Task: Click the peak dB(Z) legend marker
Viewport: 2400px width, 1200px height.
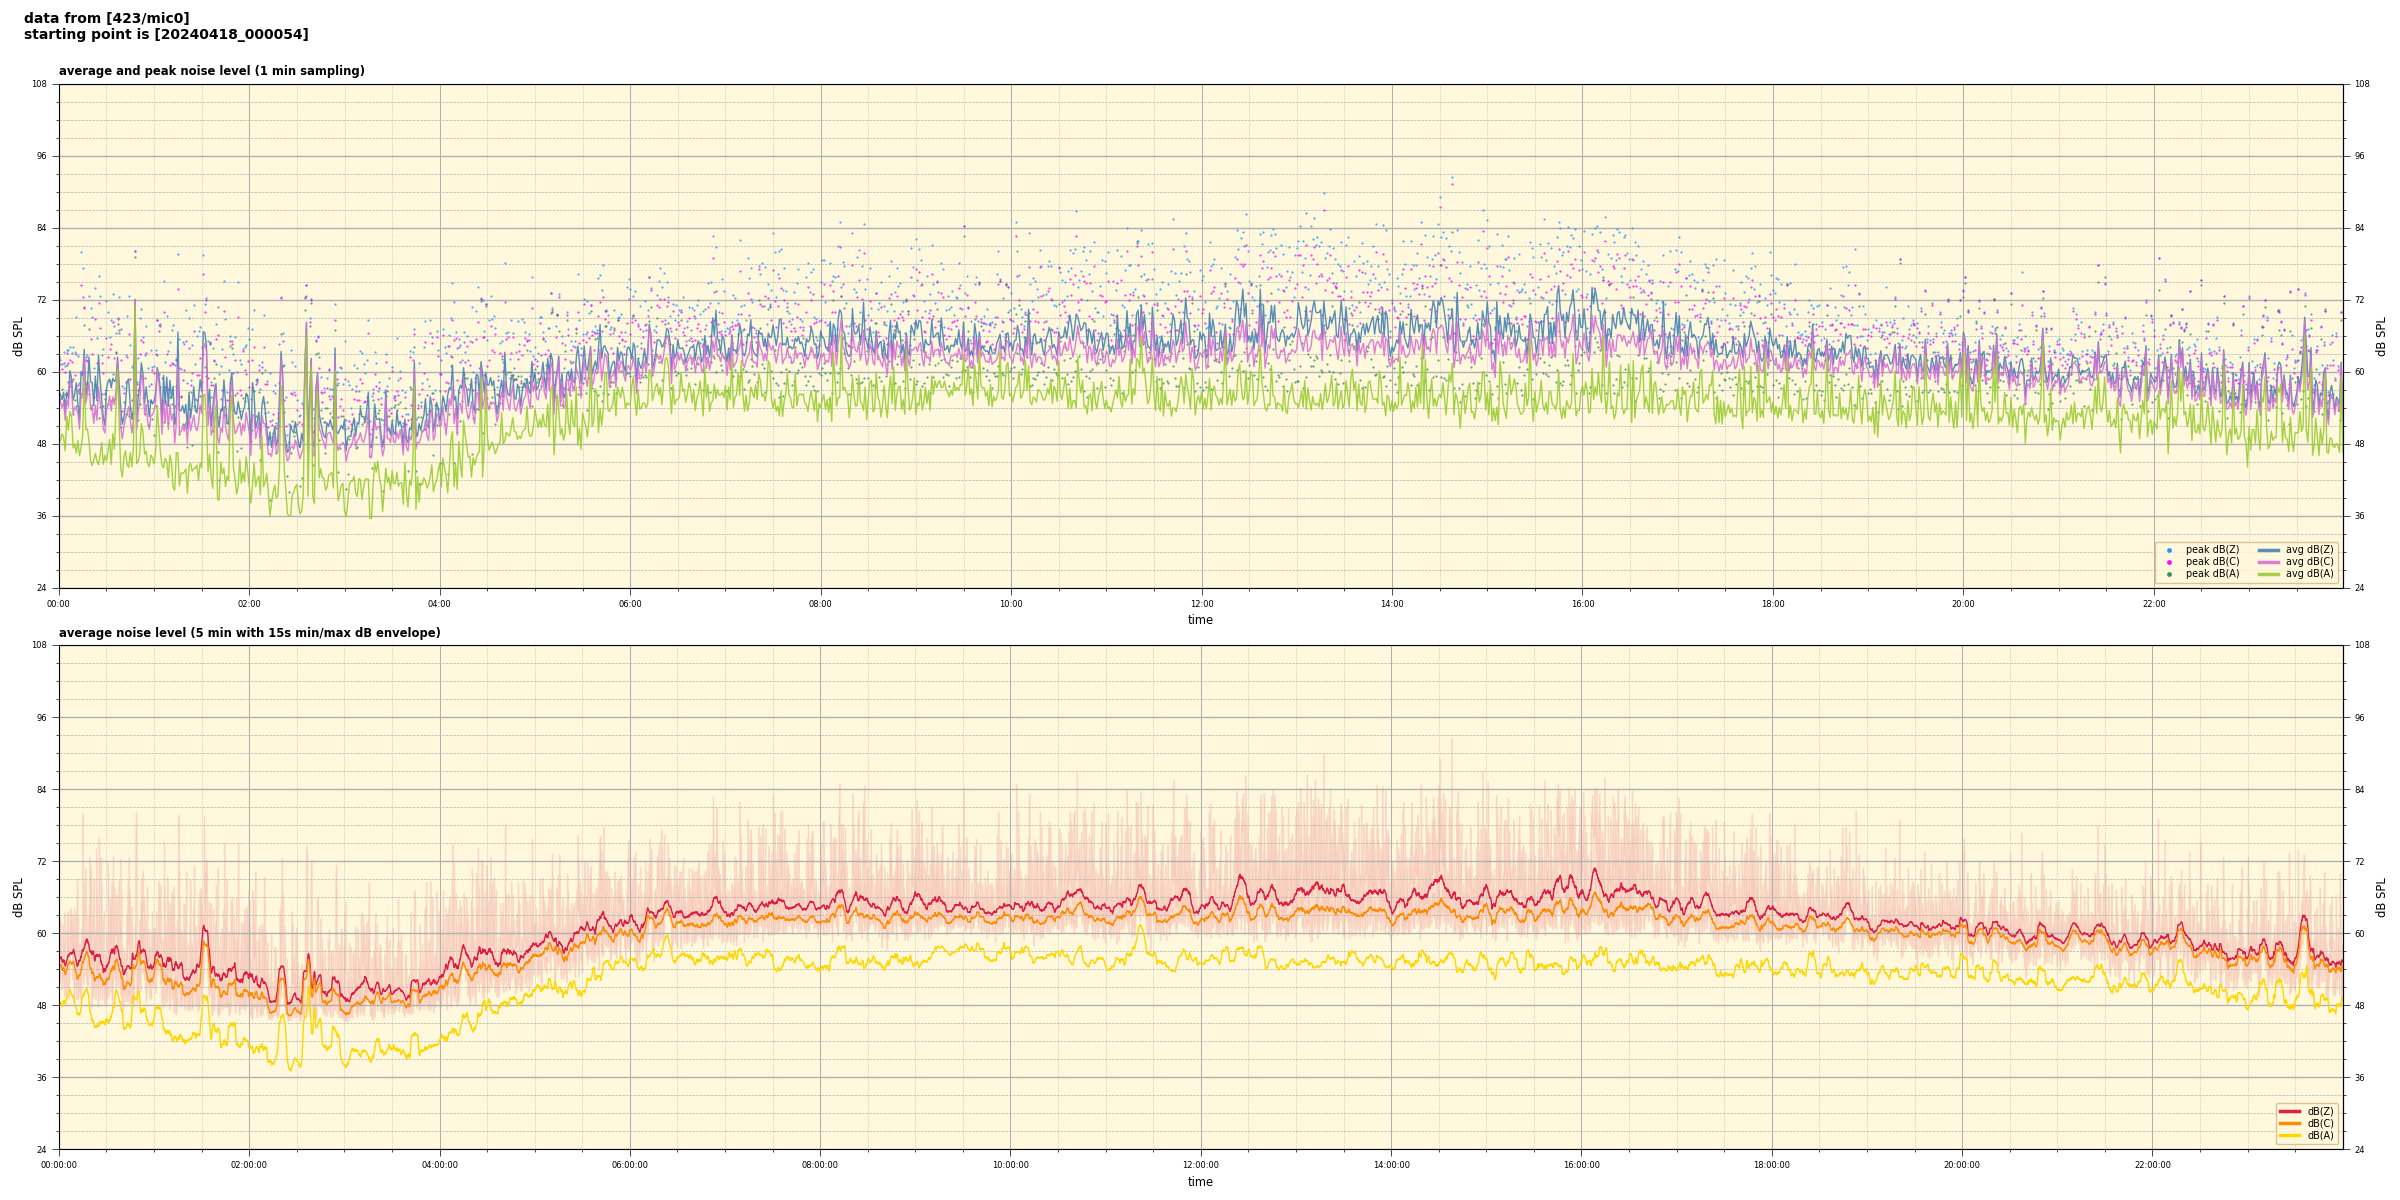Action: click(2169, 550)
